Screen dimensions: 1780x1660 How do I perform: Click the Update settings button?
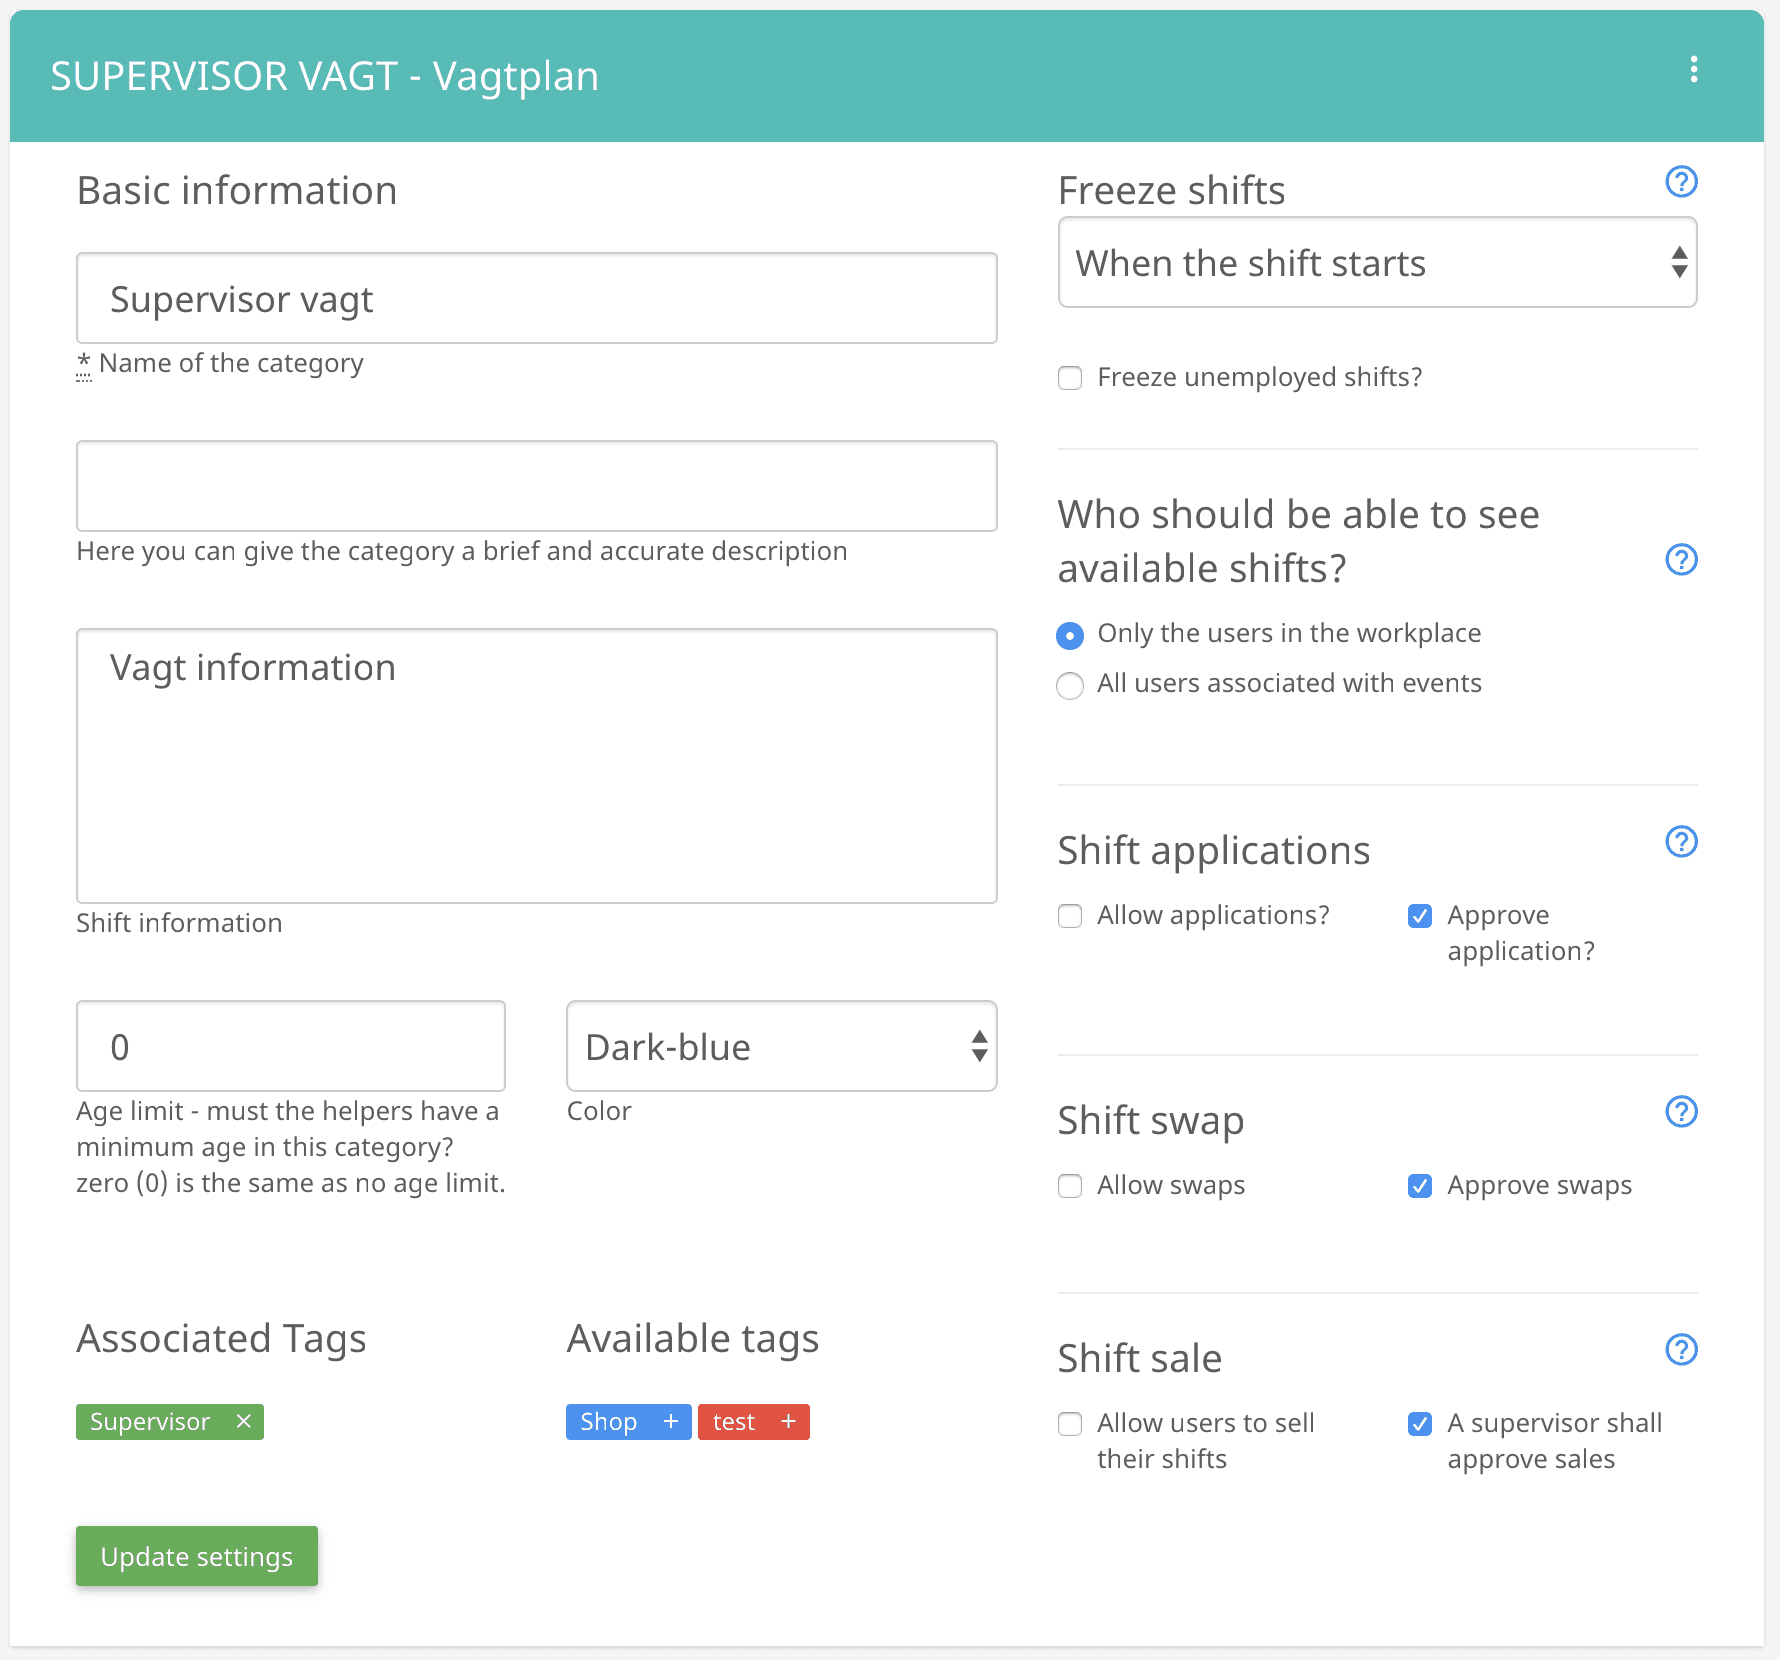click(x=197, y=1556)
